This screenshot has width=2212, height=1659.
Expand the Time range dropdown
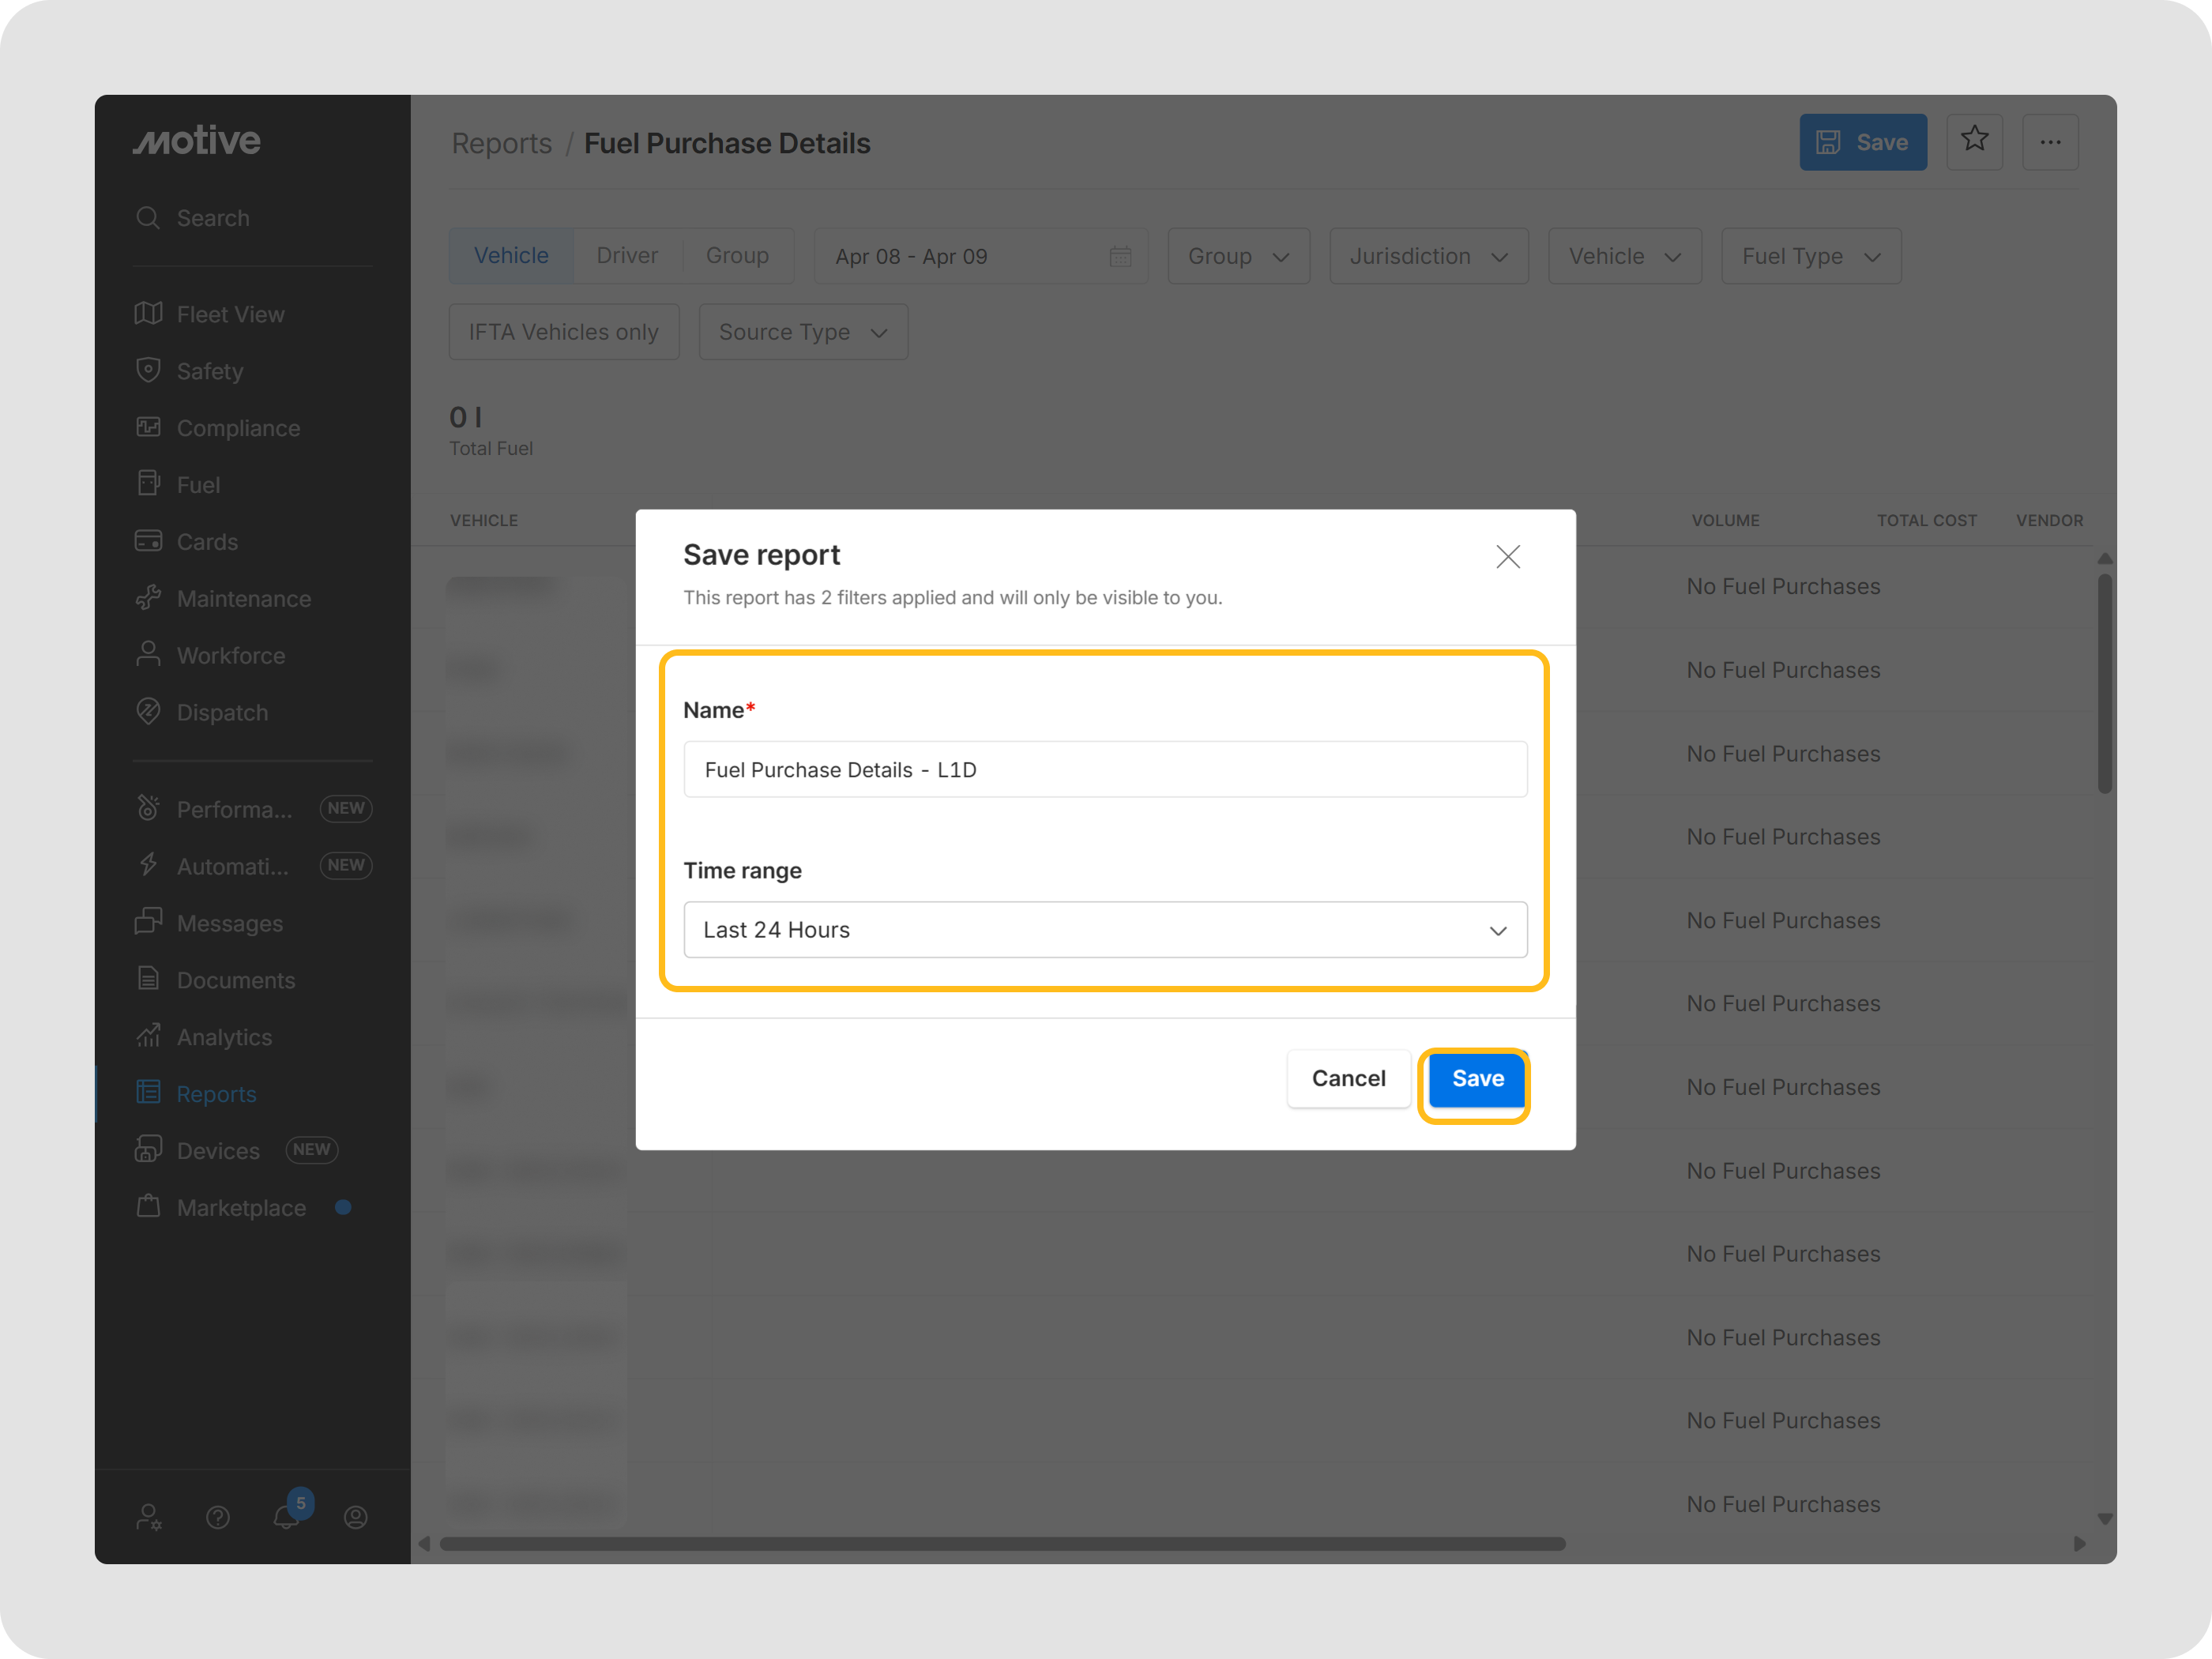1104,930
